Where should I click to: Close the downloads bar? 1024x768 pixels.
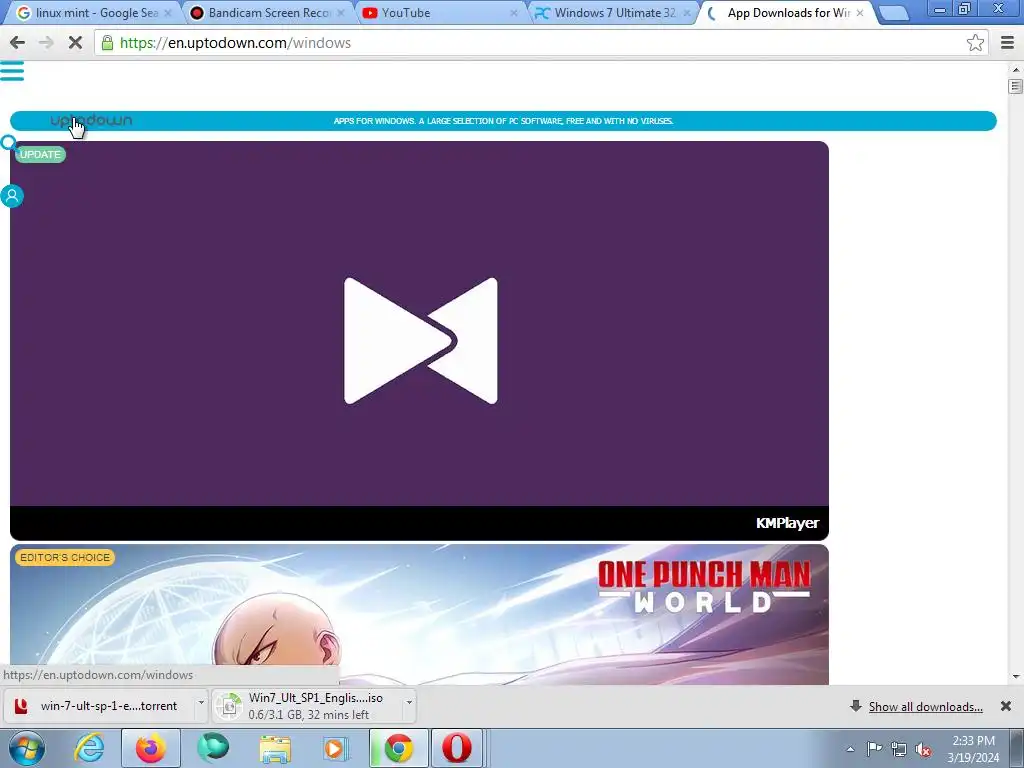click(x=1006, y=706)
